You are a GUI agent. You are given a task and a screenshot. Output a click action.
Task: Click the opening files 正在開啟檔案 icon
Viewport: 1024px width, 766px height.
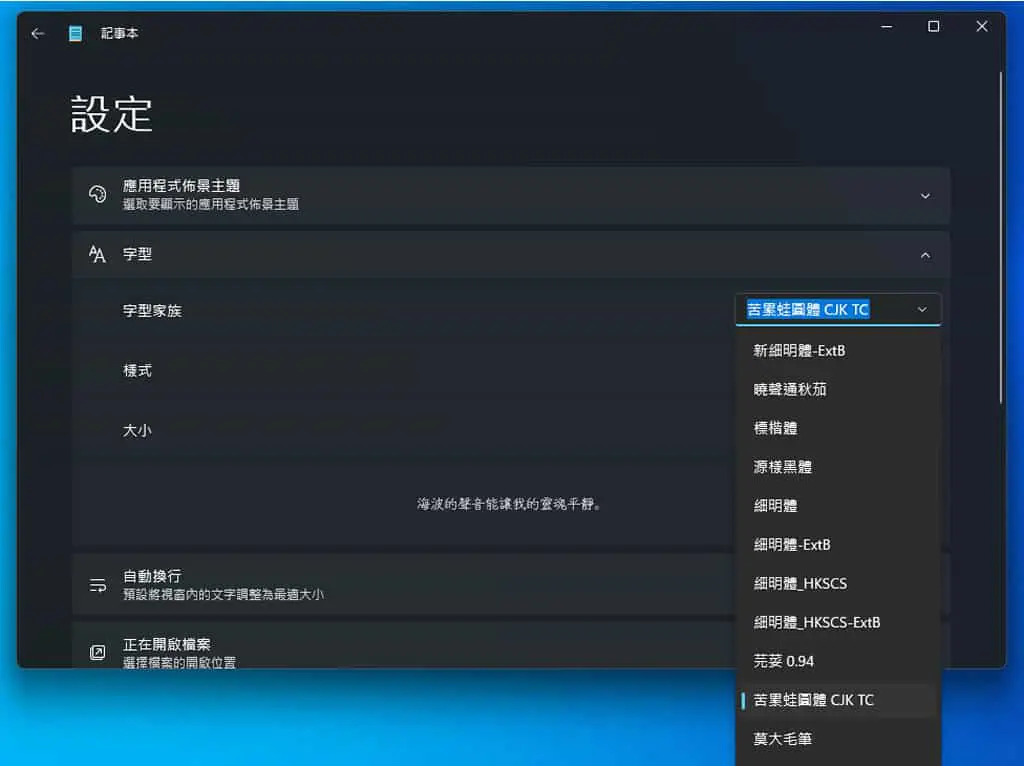97,652
